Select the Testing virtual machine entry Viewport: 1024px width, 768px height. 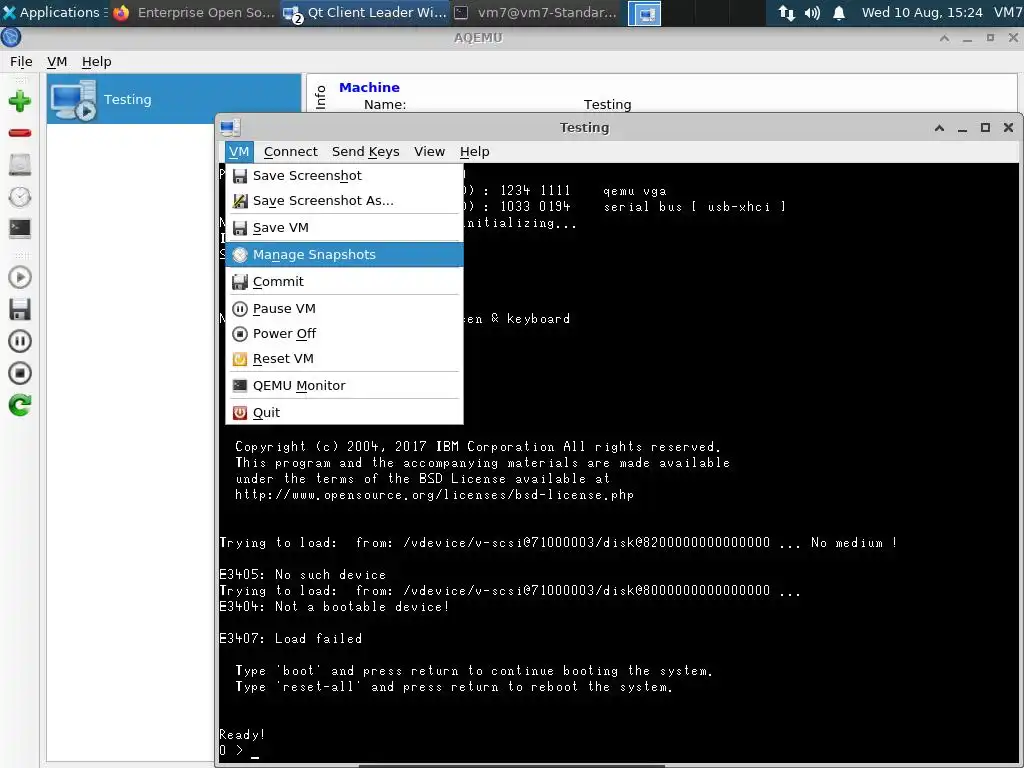pos(174,99)
